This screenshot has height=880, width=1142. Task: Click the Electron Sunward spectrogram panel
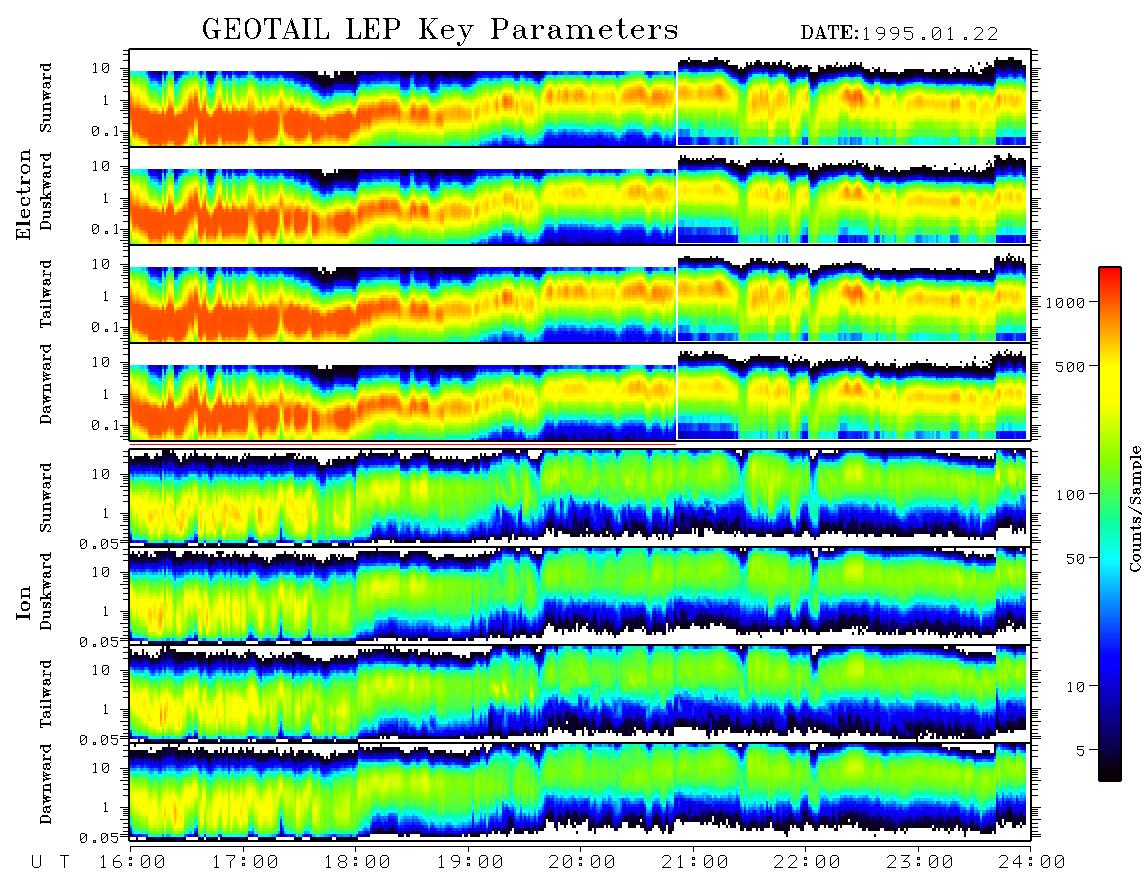coord(580,98)
